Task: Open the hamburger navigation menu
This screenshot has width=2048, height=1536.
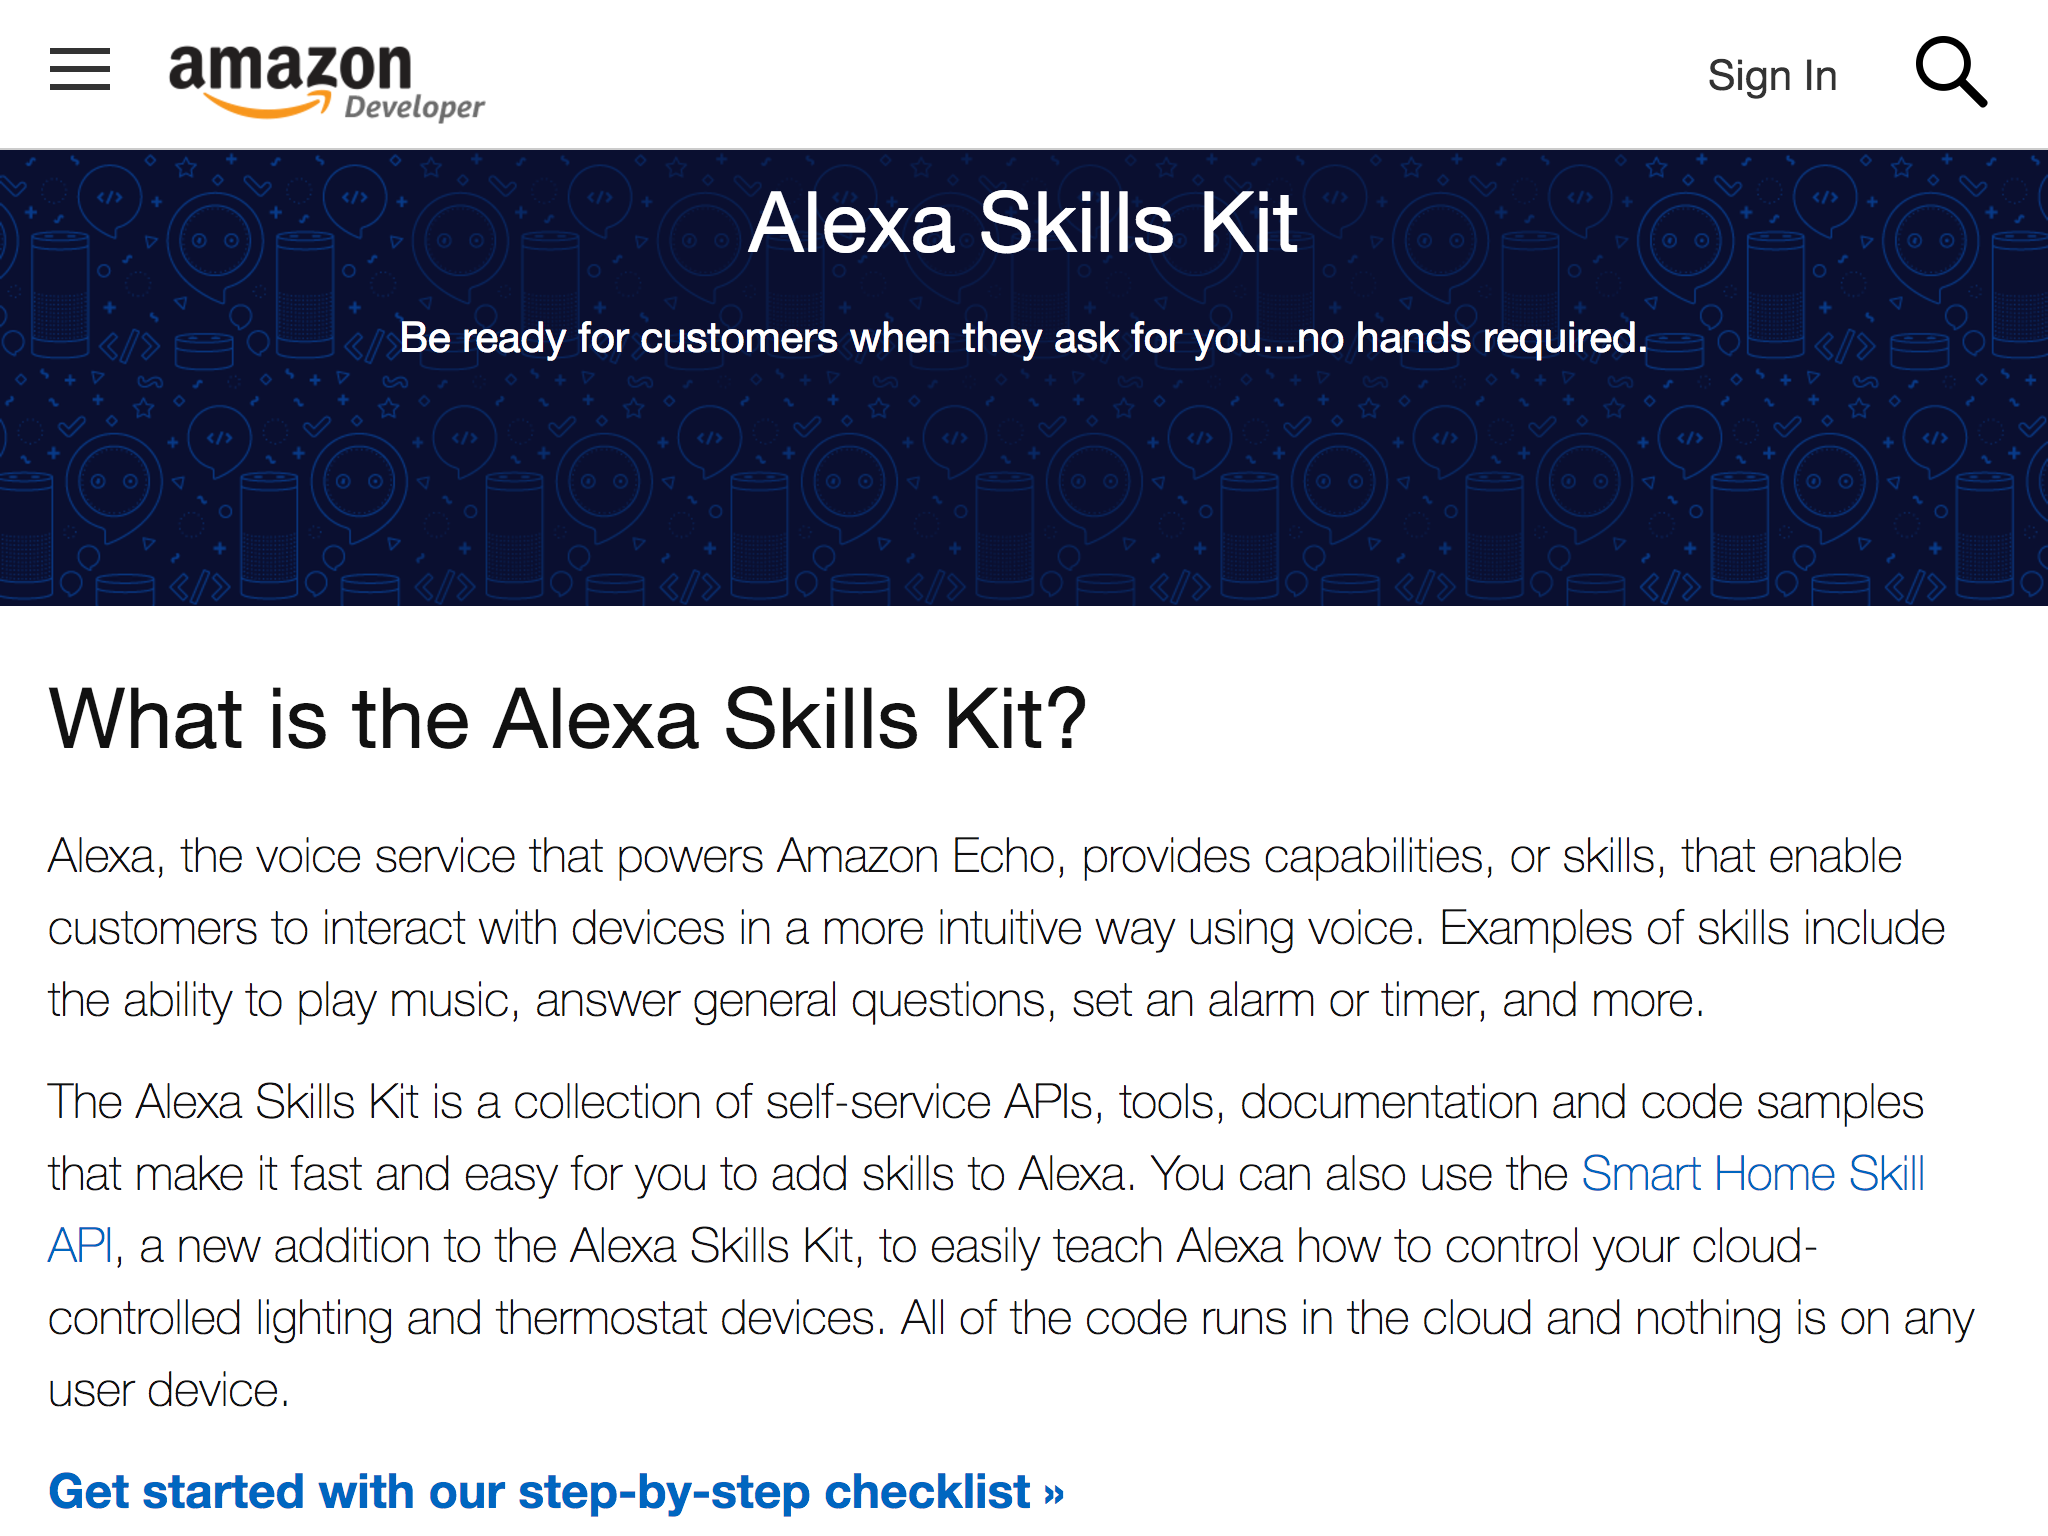Action: 80,70
